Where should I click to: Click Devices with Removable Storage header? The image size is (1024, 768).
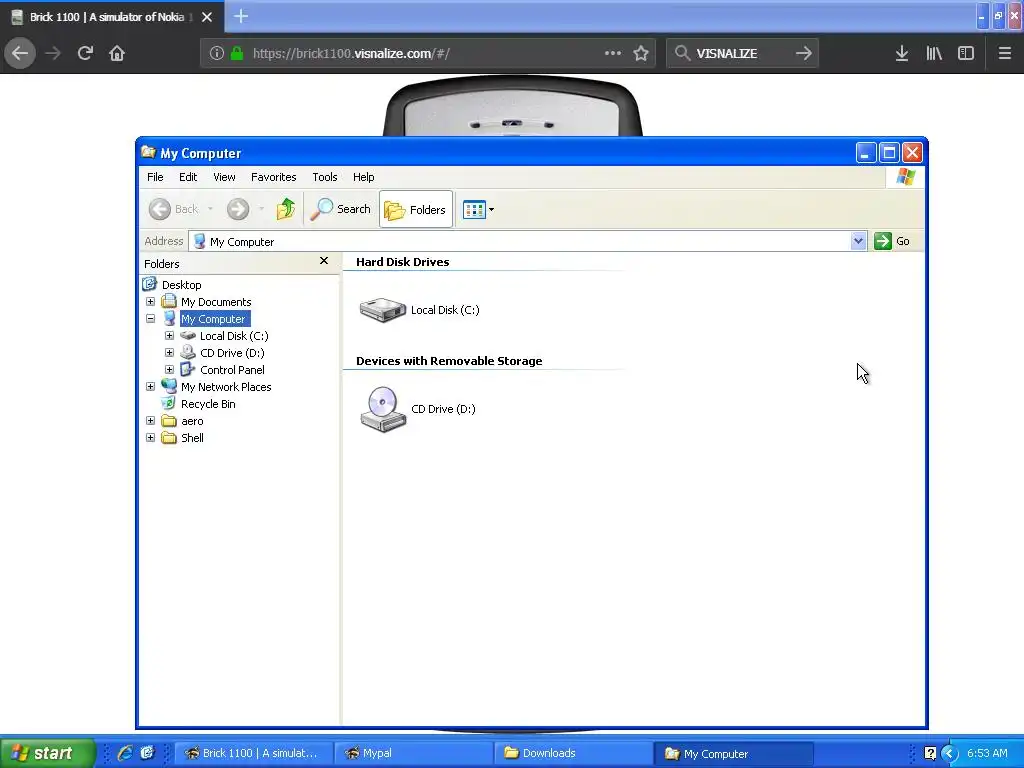(x=449, y=361)
